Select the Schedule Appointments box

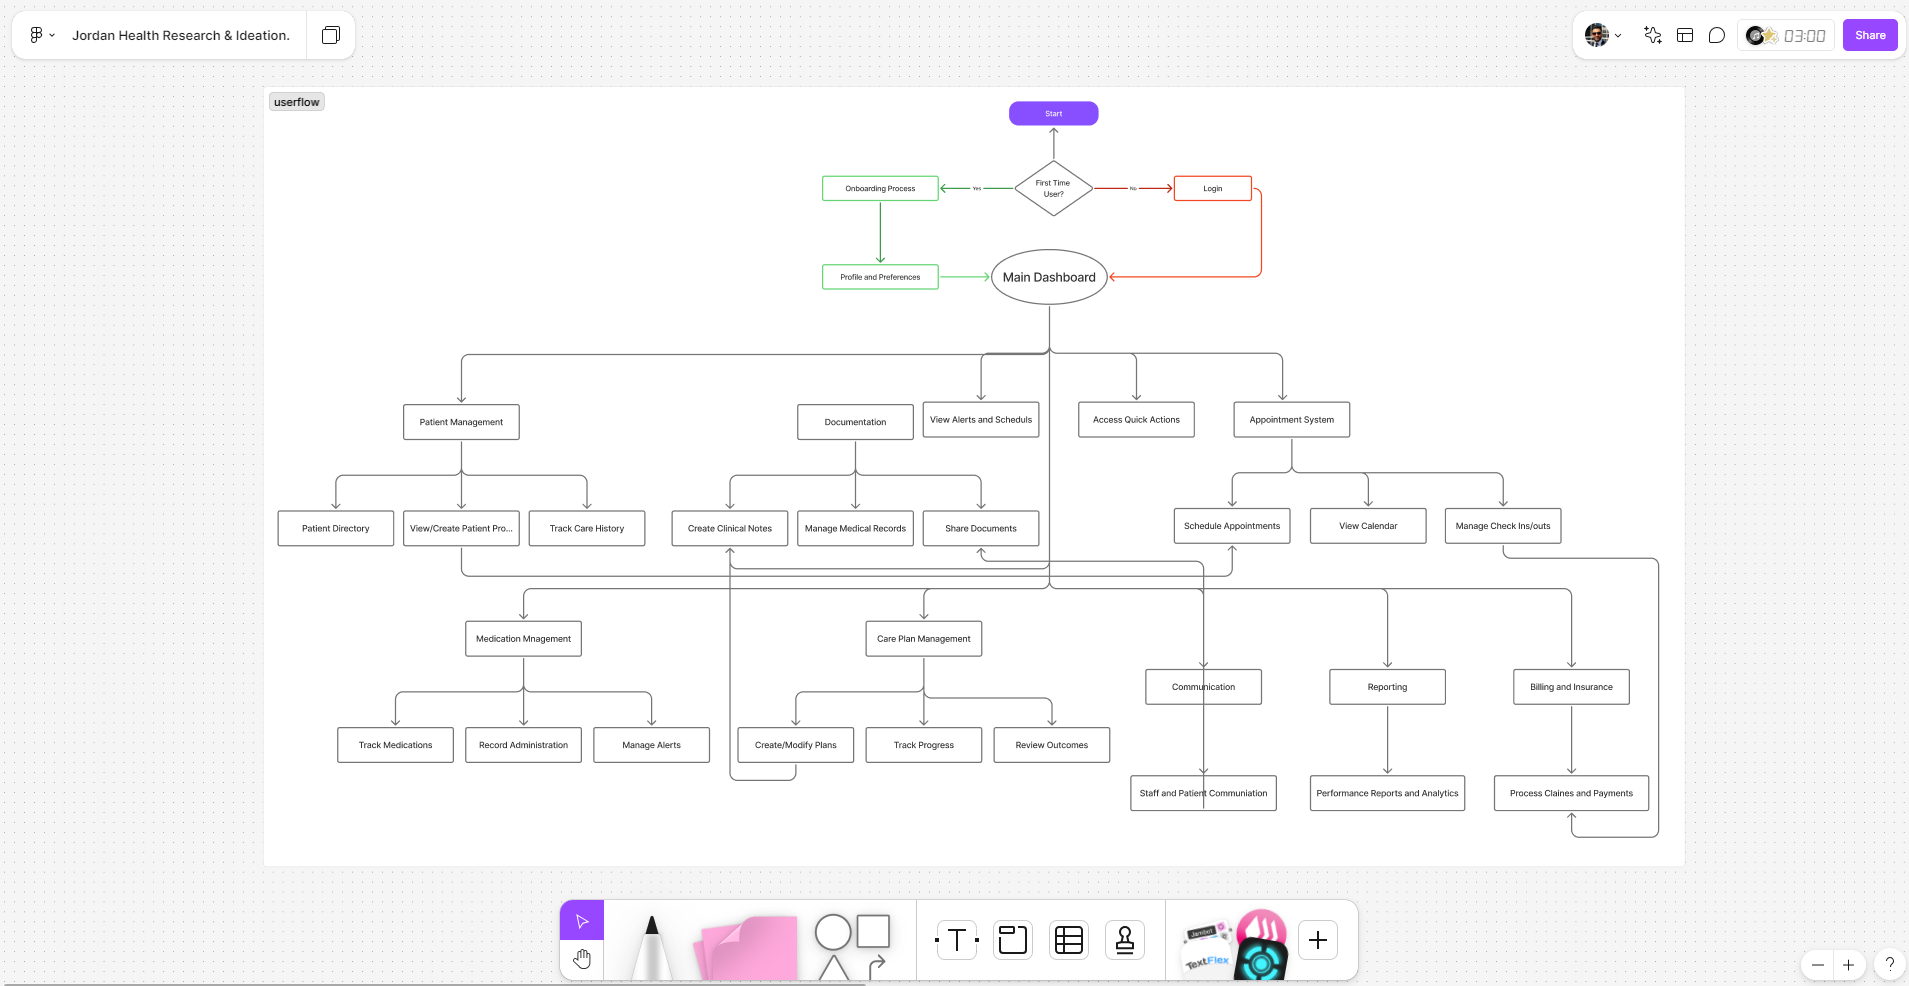point(1232,526)
